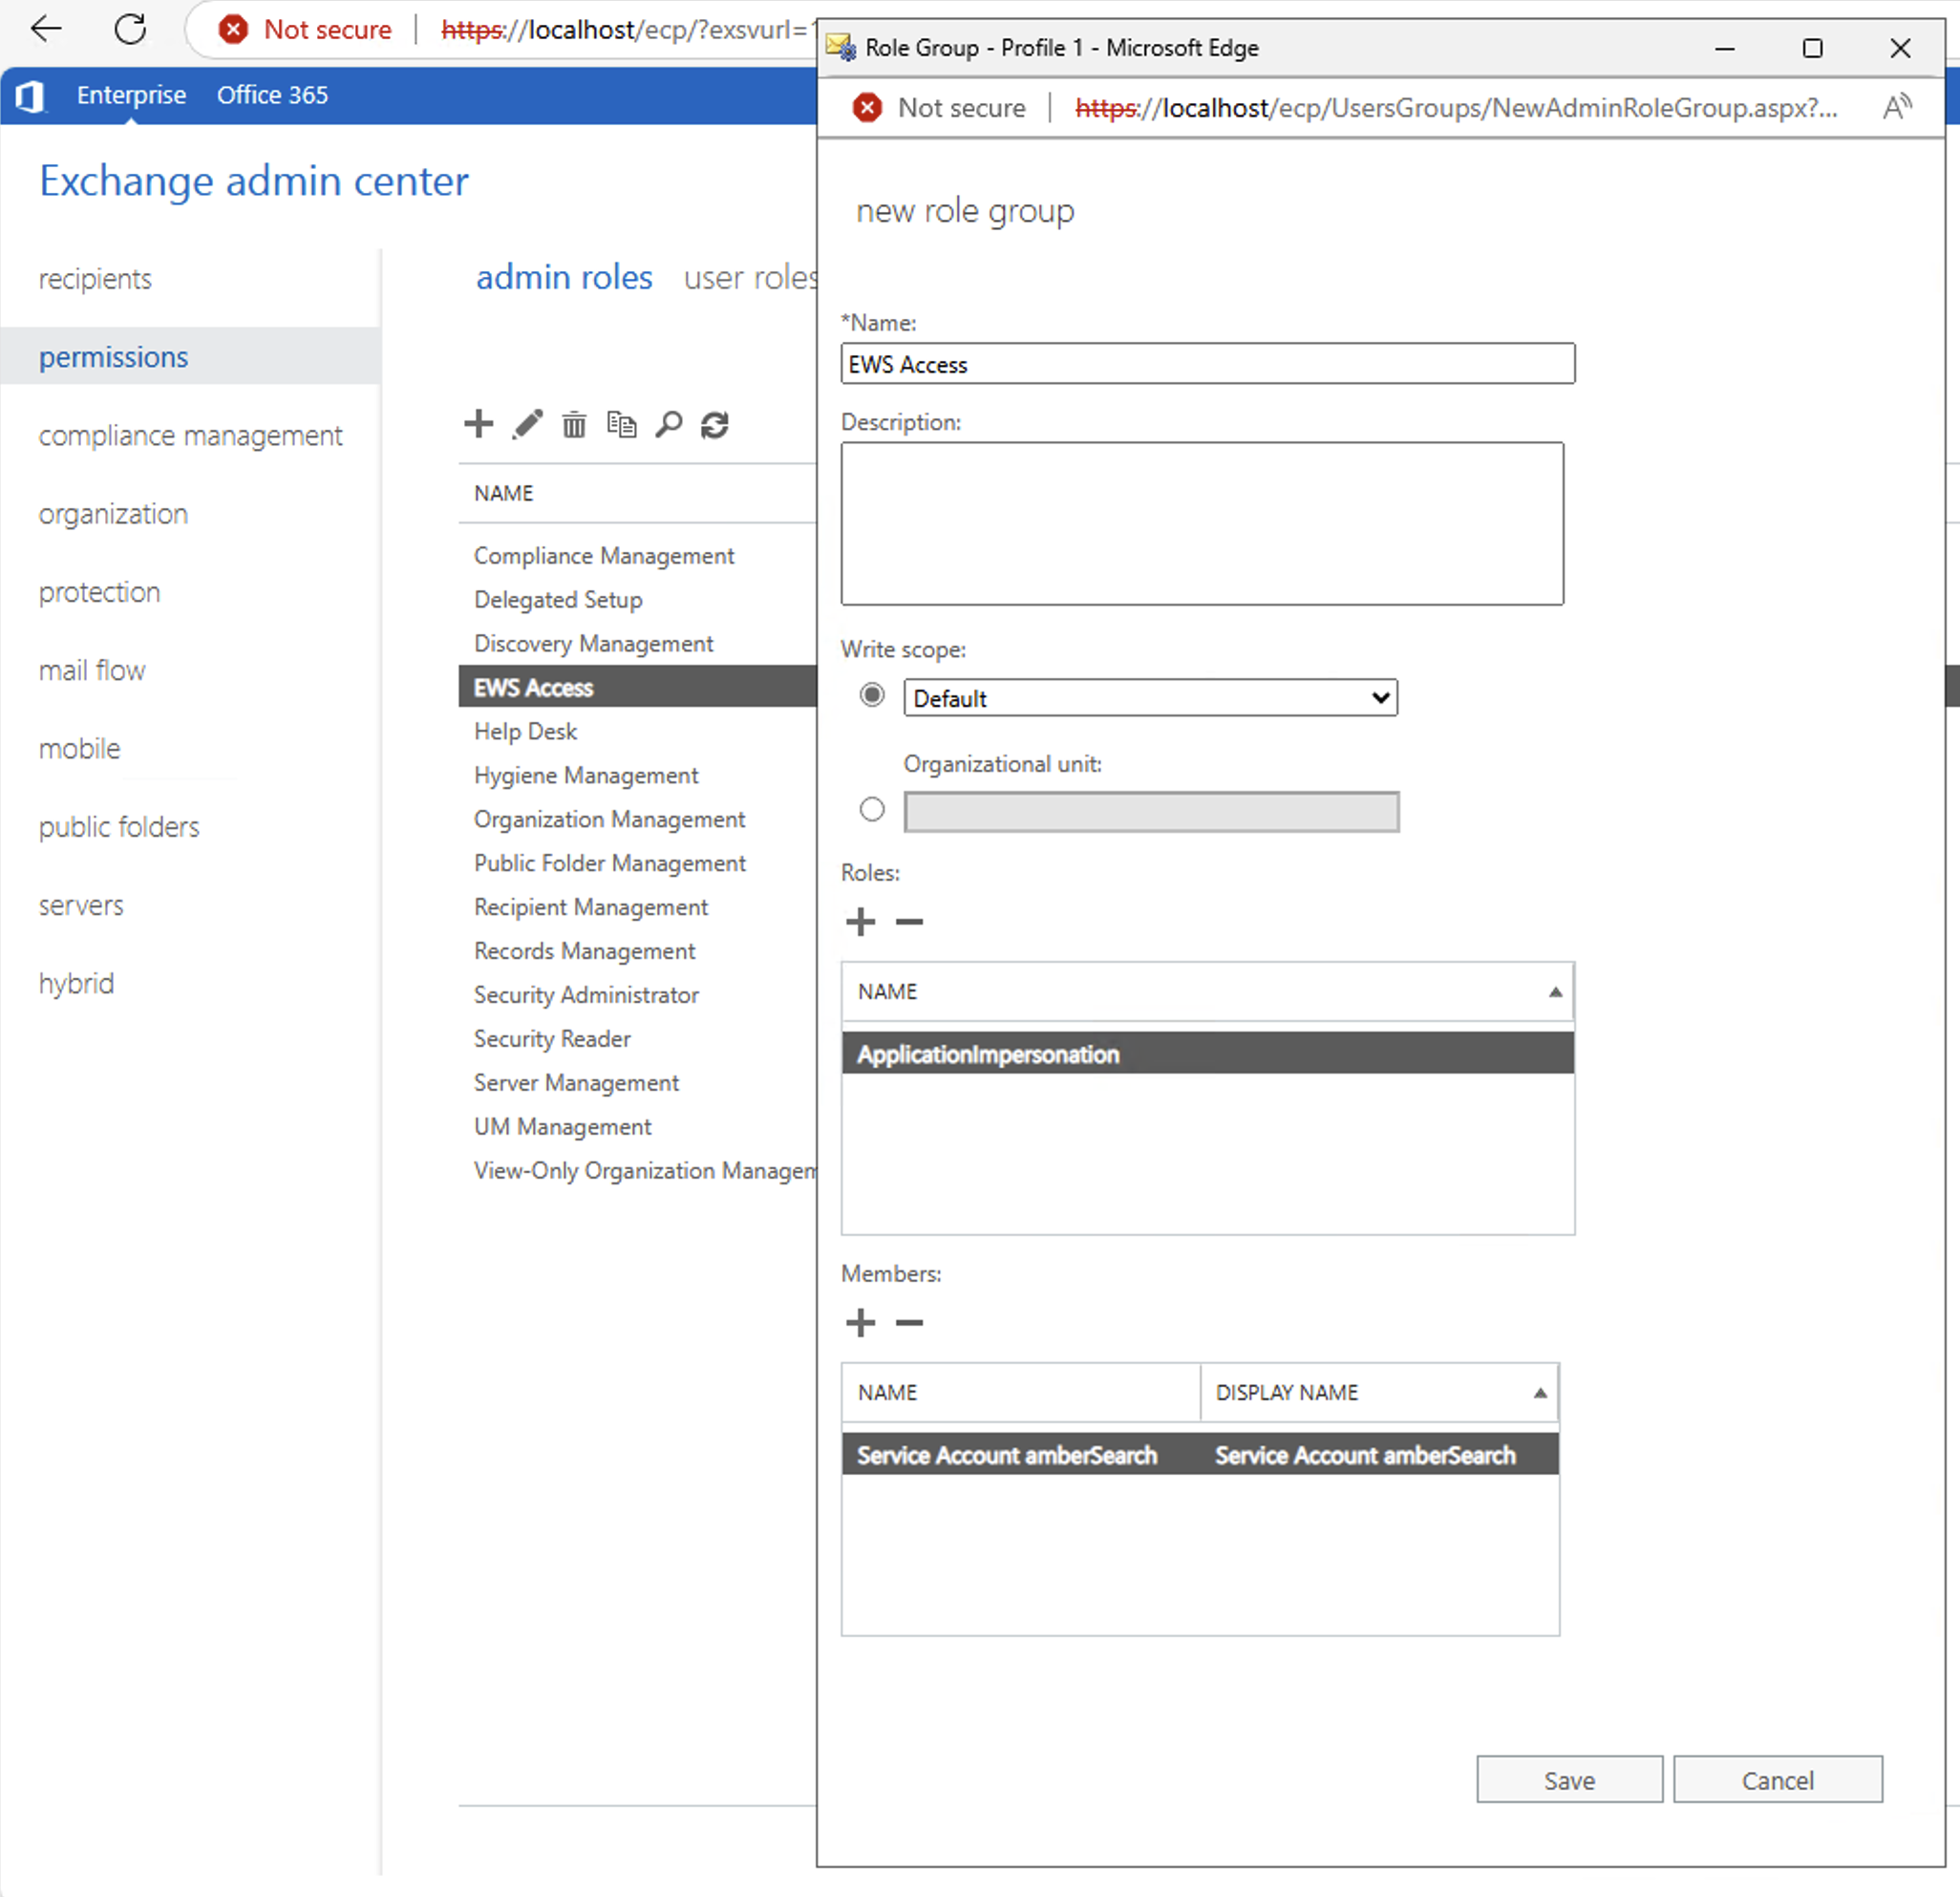Click the refresh icon in admin roles toolbar
Image resolution: width=1960 pixels, height=1897 pixels.
(715, 425)
